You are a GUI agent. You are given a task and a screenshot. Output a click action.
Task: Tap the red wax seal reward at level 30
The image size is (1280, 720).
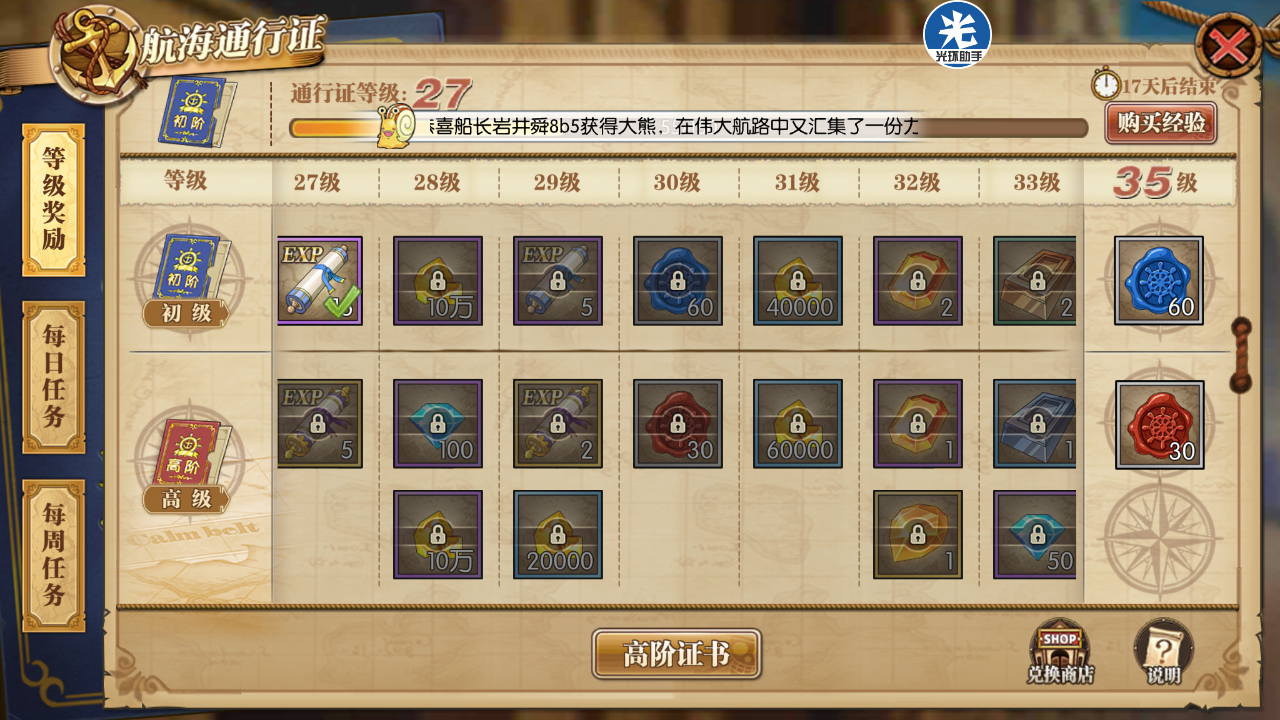tap(678, 424)
